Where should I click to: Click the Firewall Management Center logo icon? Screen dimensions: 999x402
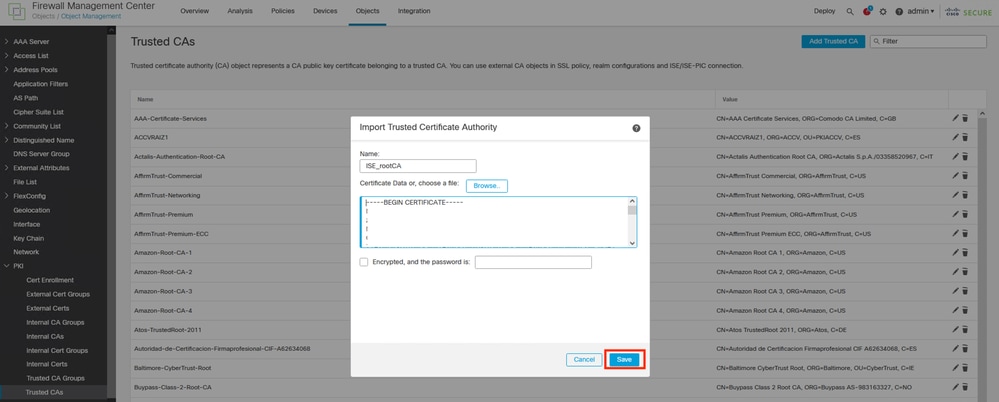pyautogui.click(x=15, y=11)
